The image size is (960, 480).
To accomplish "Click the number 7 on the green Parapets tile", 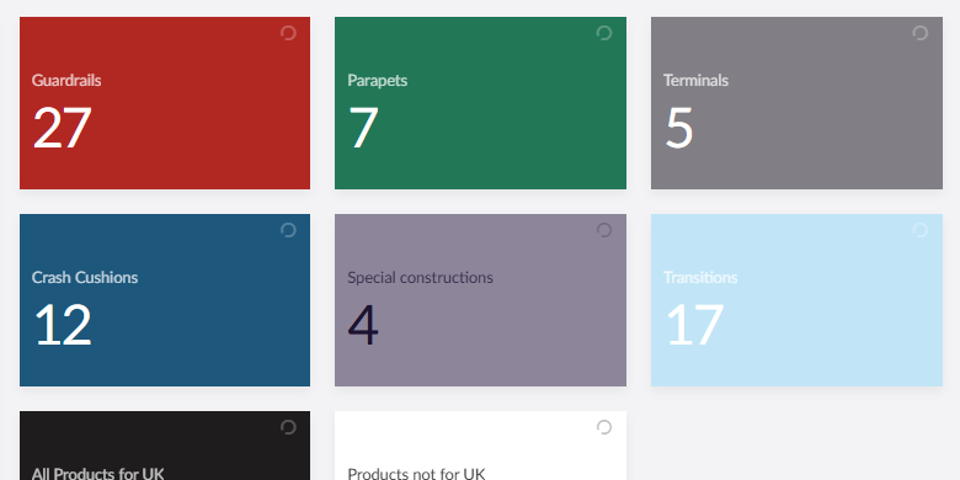I will pos(363,128).
